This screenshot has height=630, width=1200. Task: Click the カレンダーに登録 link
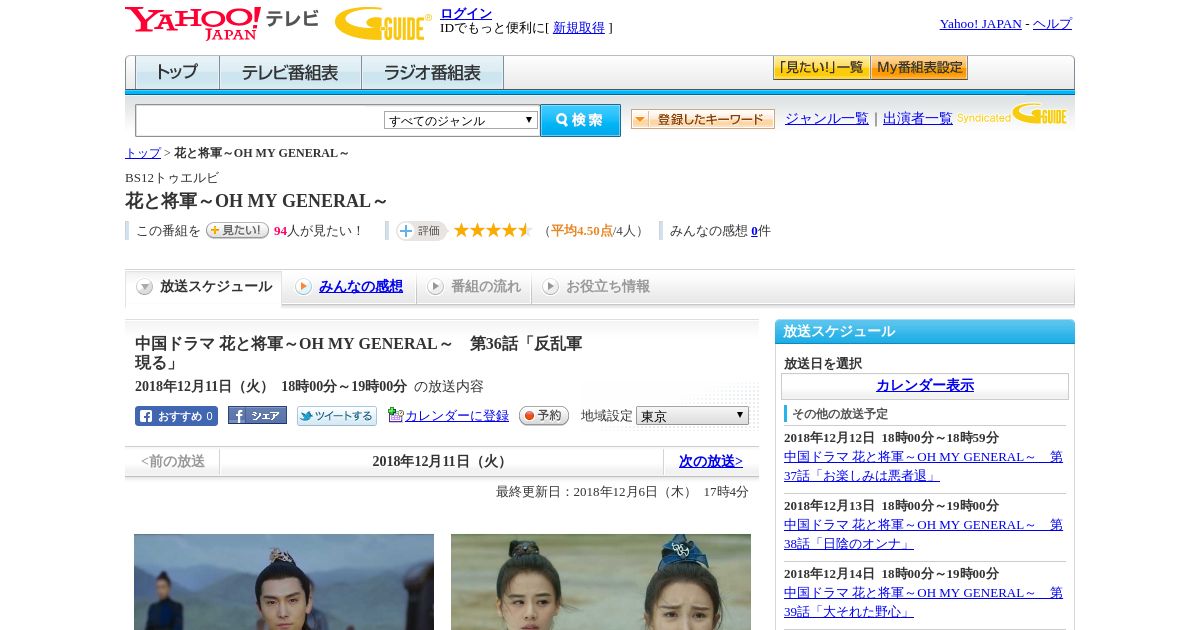click(x=457, y=416)
